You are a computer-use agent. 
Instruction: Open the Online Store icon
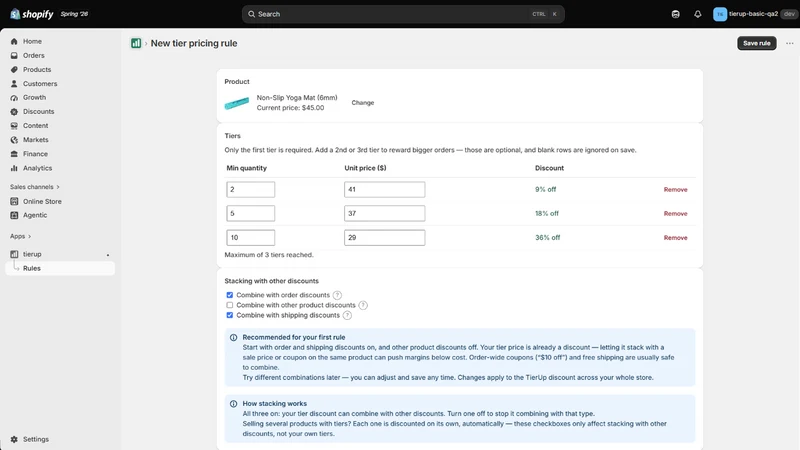click(x=14, y=202)
